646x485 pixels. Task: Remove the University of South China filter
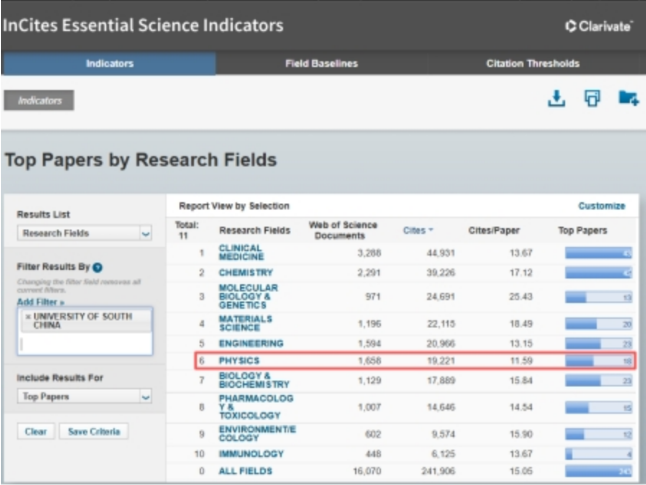coord(28,316)
